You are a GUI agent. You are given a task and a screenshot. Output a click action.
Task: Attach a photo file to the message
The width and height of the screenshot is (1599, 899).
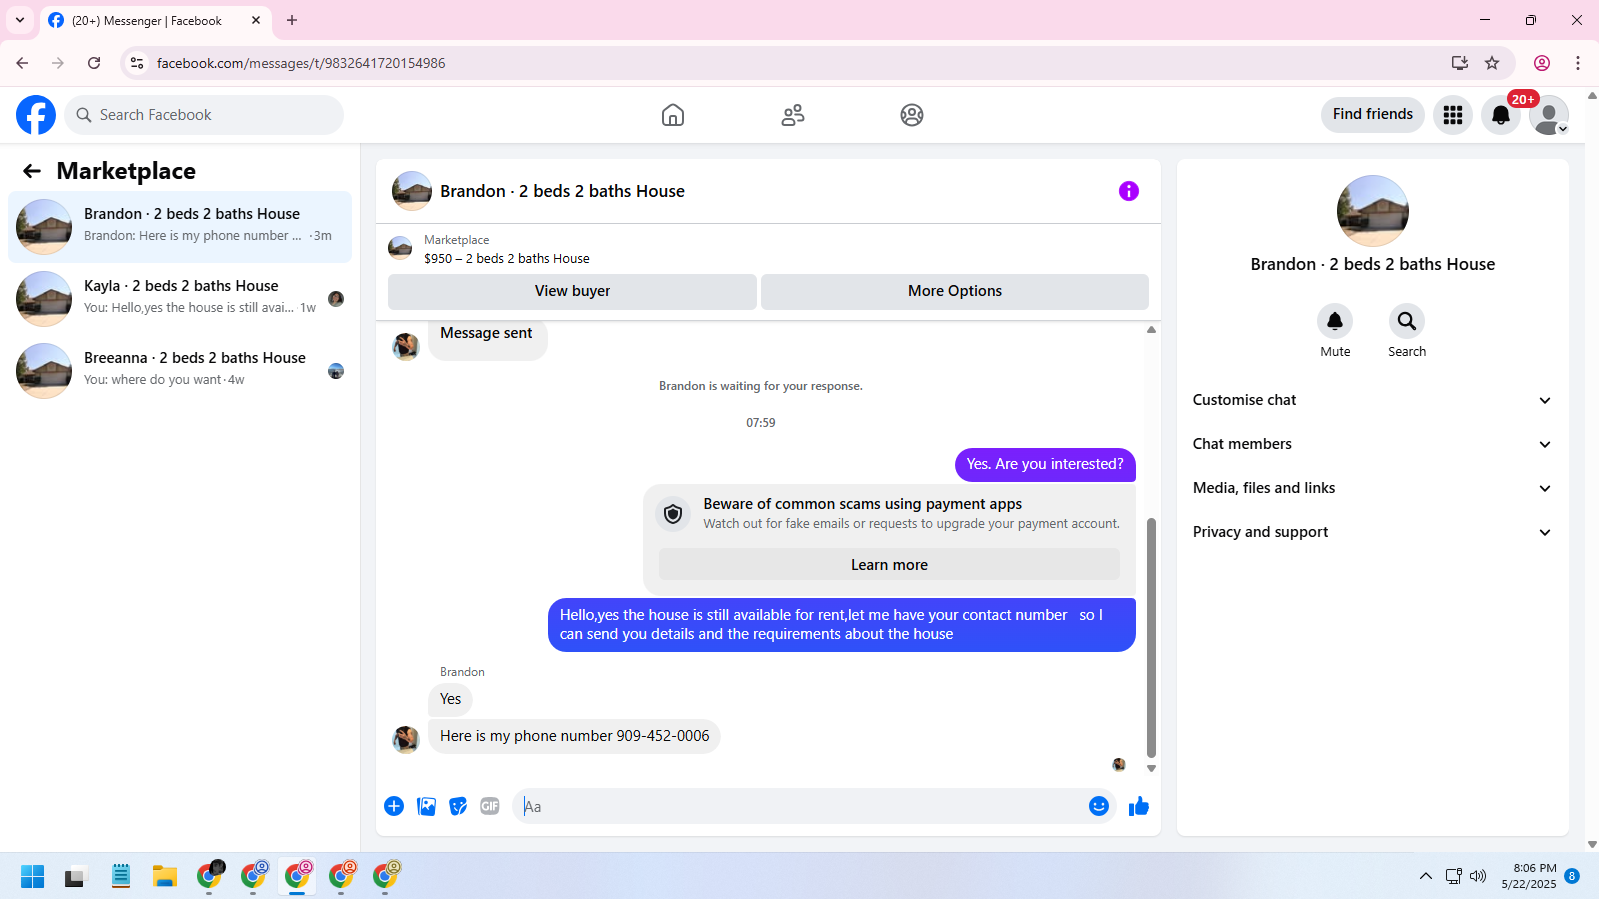tap(426, 806)
